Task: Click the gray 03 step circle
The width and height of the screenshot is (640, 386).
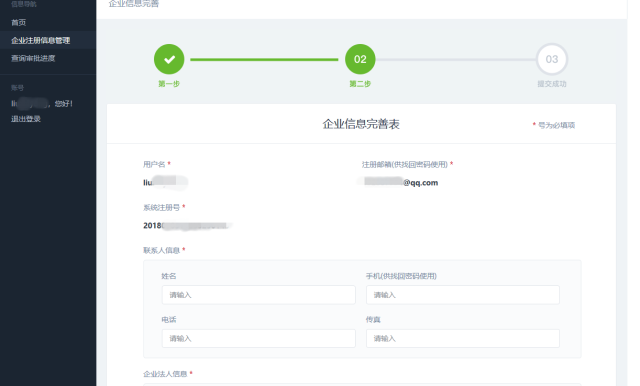Action: pos(552,59)
